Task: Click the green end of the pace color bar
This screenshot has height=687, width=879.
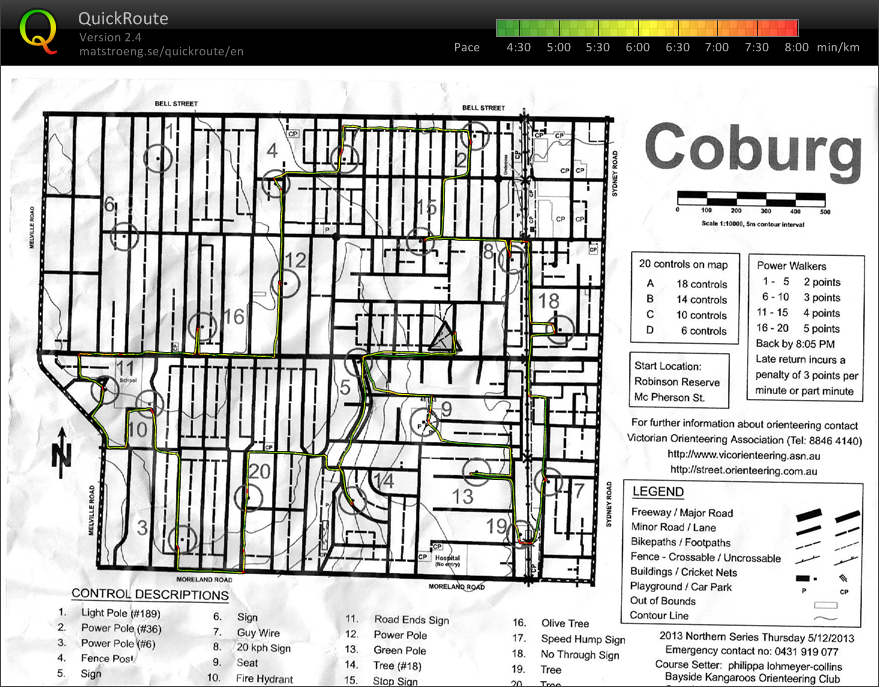Action: [505, 28]
